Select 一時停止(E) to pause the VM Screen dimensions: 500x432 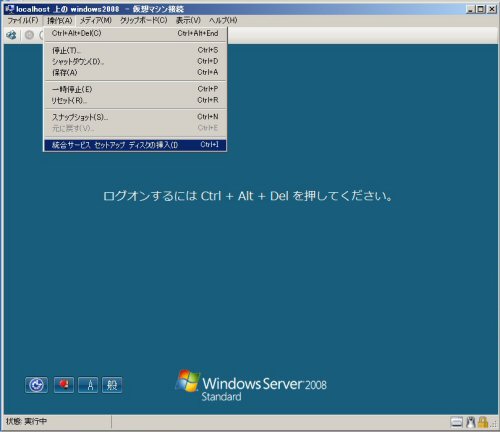point(135,89)
